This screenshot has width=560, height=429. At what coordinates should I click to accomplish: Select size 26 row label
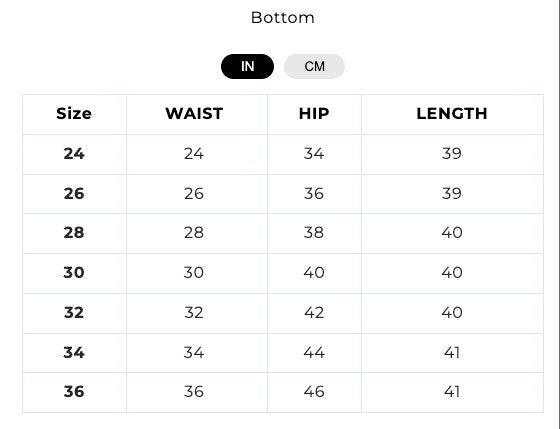[x=74, y=194]
